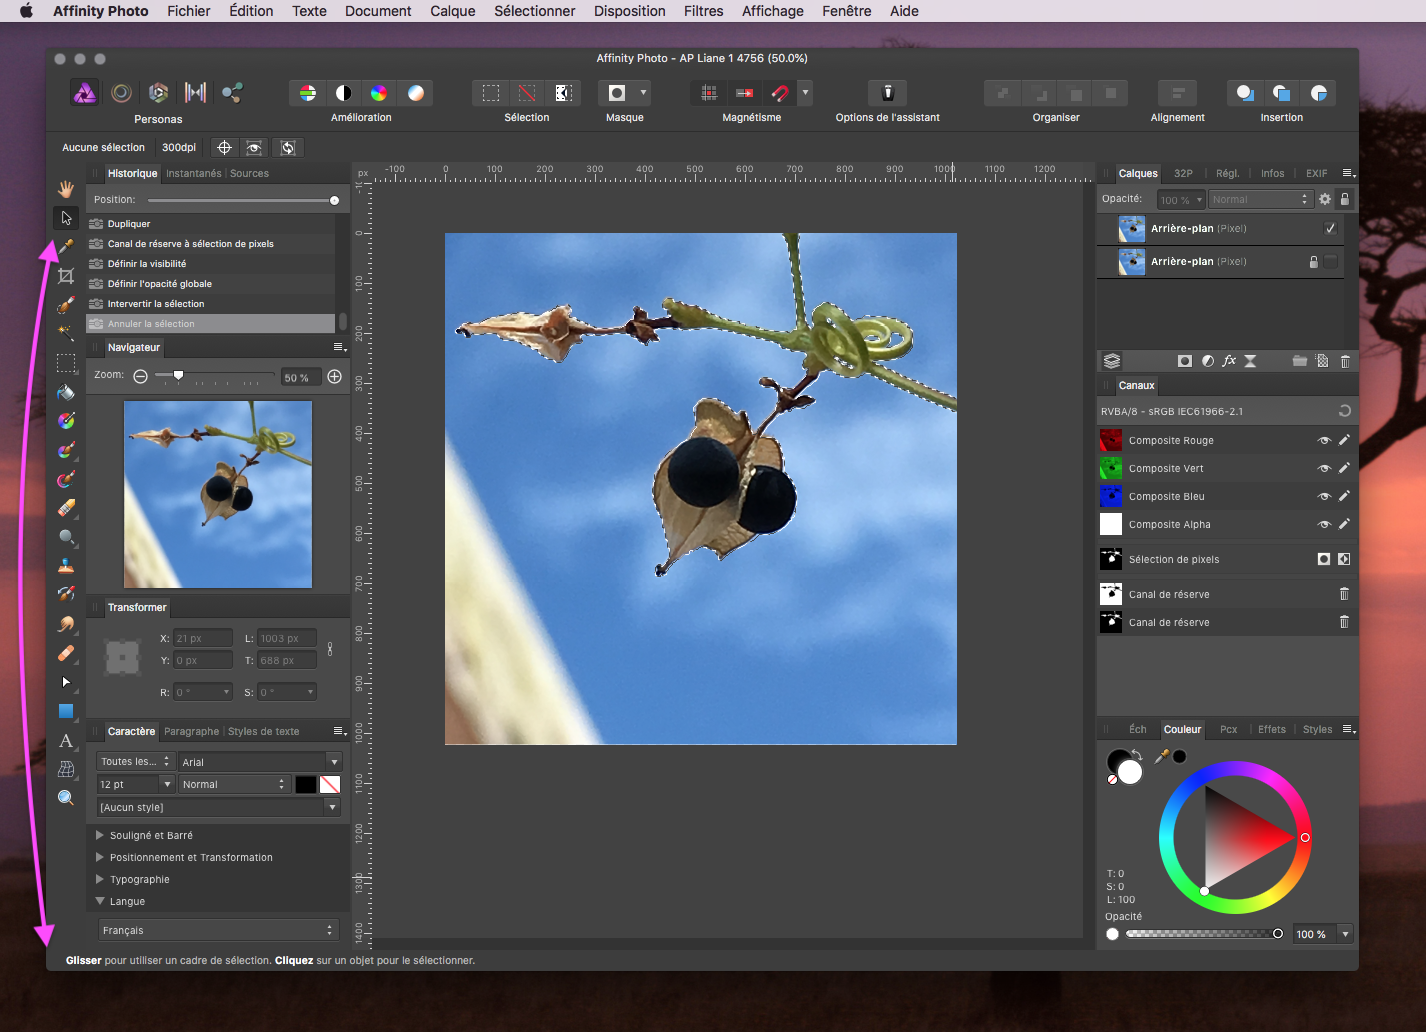The height and width of the screenshot is (1032, 1426).
Task: Open the Filtres menu
Action: point(703,11)
